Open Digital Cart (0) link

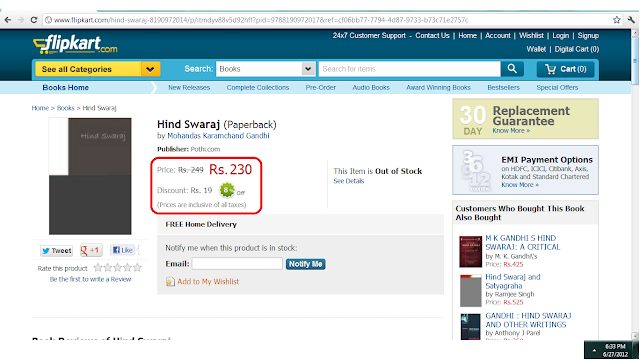point(576,49)
